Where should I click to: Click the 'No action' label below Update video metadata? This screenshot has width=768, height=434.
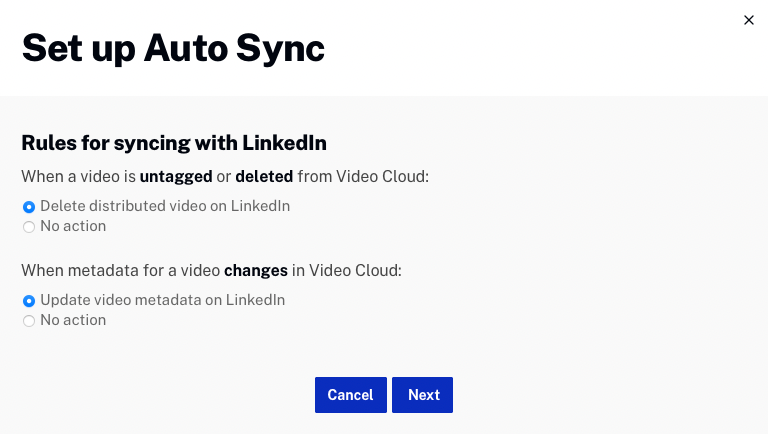click(73, 321)
